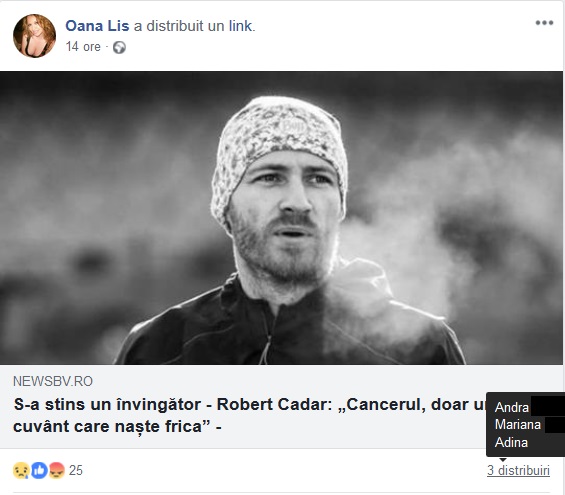Click the blue Like reaction icon
This screenshot has height=495, width=565.
(x=39, y=471)
